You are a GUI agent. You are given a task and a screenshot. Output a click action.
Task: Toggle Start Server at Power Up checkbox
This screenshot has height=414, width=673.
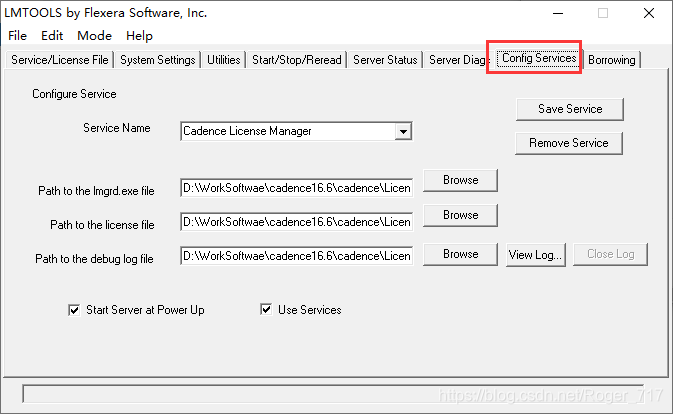73,310
